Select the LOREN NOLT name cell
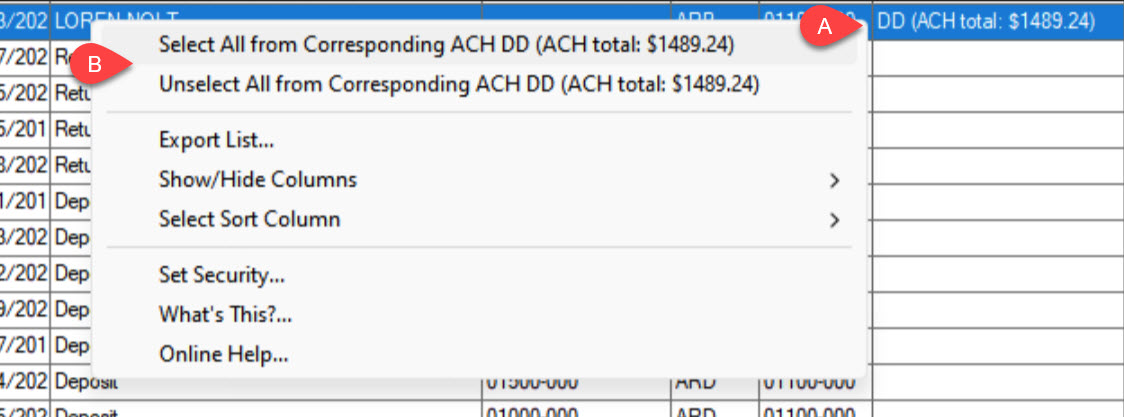Screen dimensions: 1124x417 click(267, 20)
